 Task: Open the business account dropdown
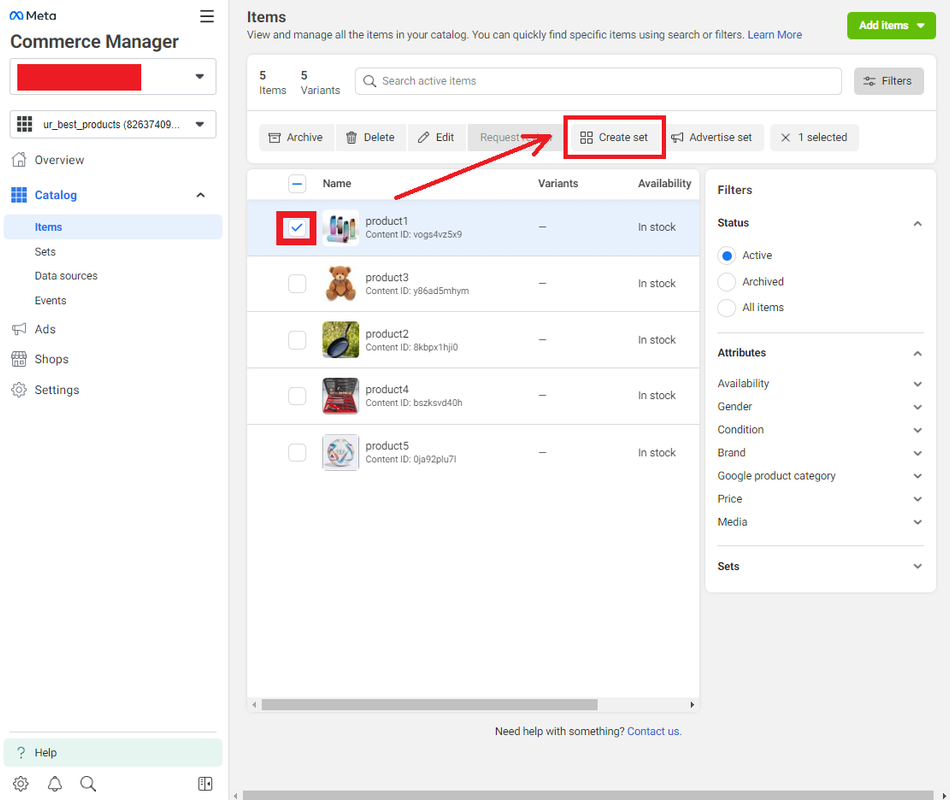(113, 77)
